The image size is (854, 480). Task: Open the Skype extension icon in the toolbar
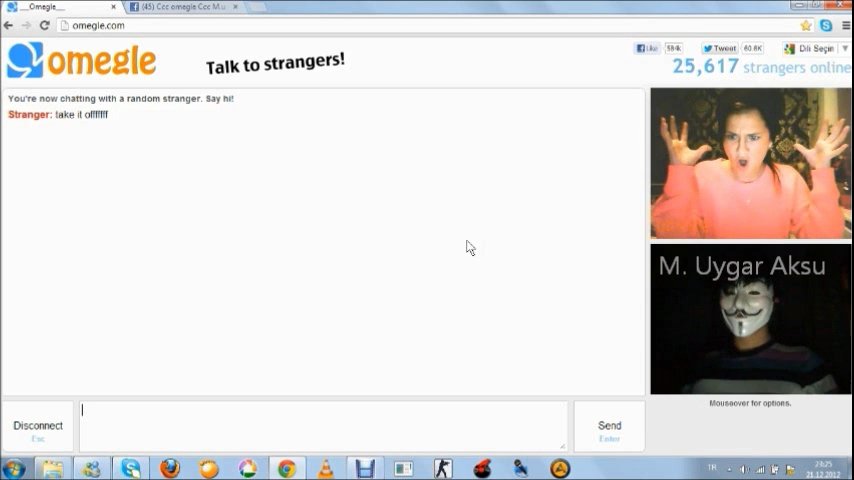point(826,26)
